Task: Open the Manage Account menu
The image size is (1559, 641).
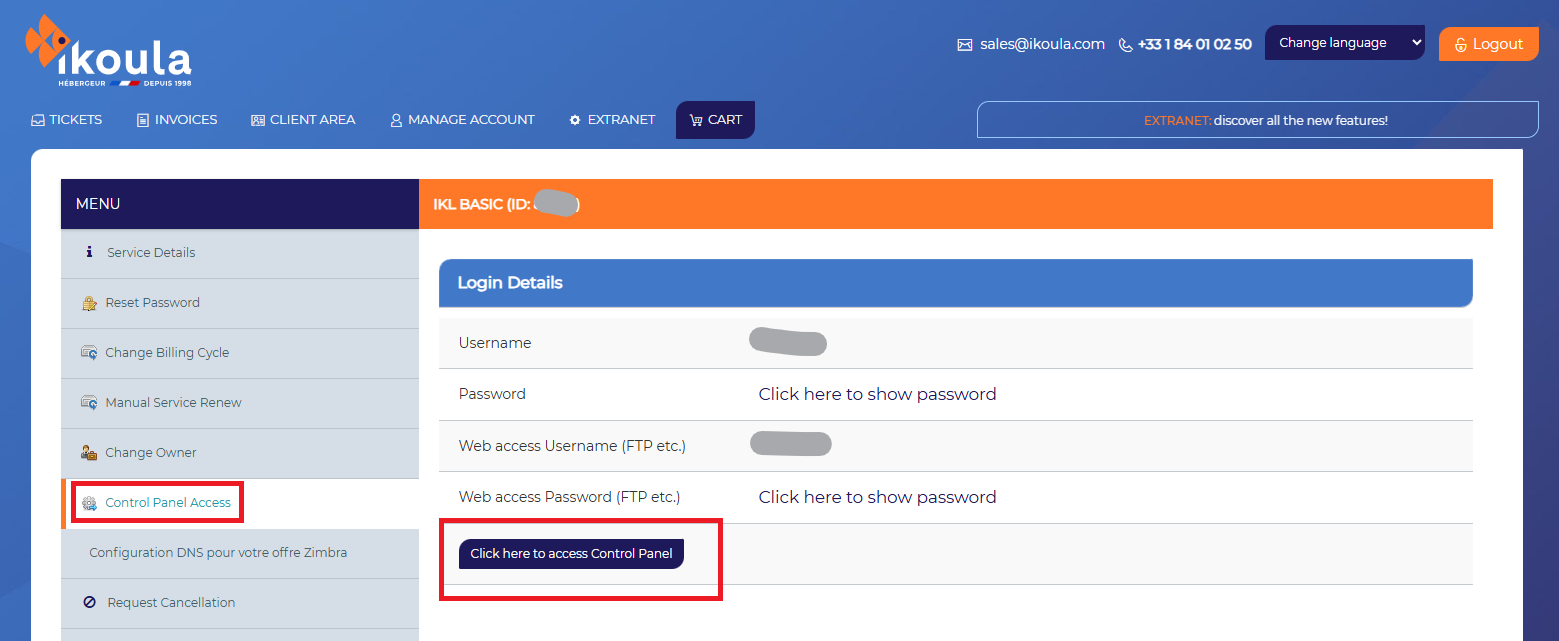Action: click(462, 120)
